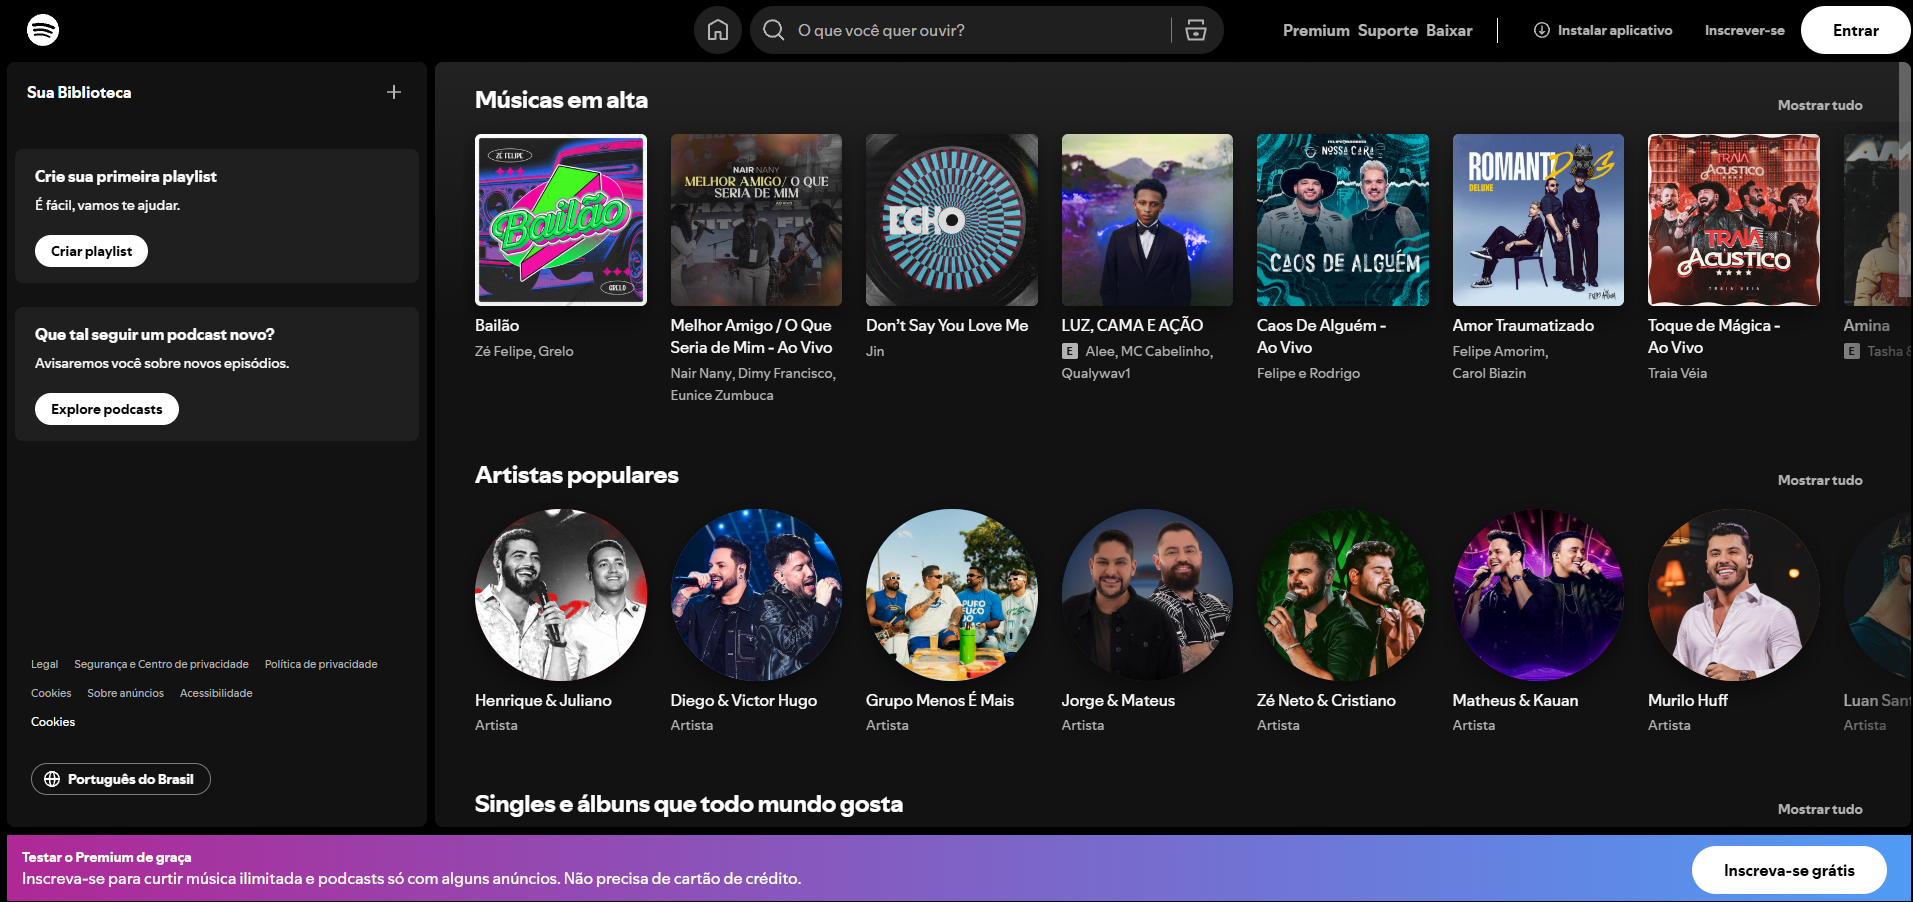Expand Mostrar tudo for Singles e álbuns
Image resolution: width=1913 pixels, height=902 pixels.
[x=1819, y=809]
